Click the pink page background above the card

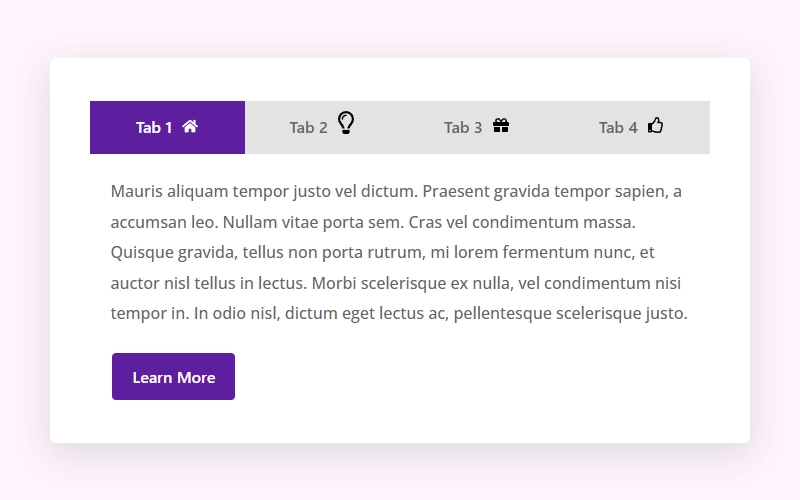click(400, 28)
